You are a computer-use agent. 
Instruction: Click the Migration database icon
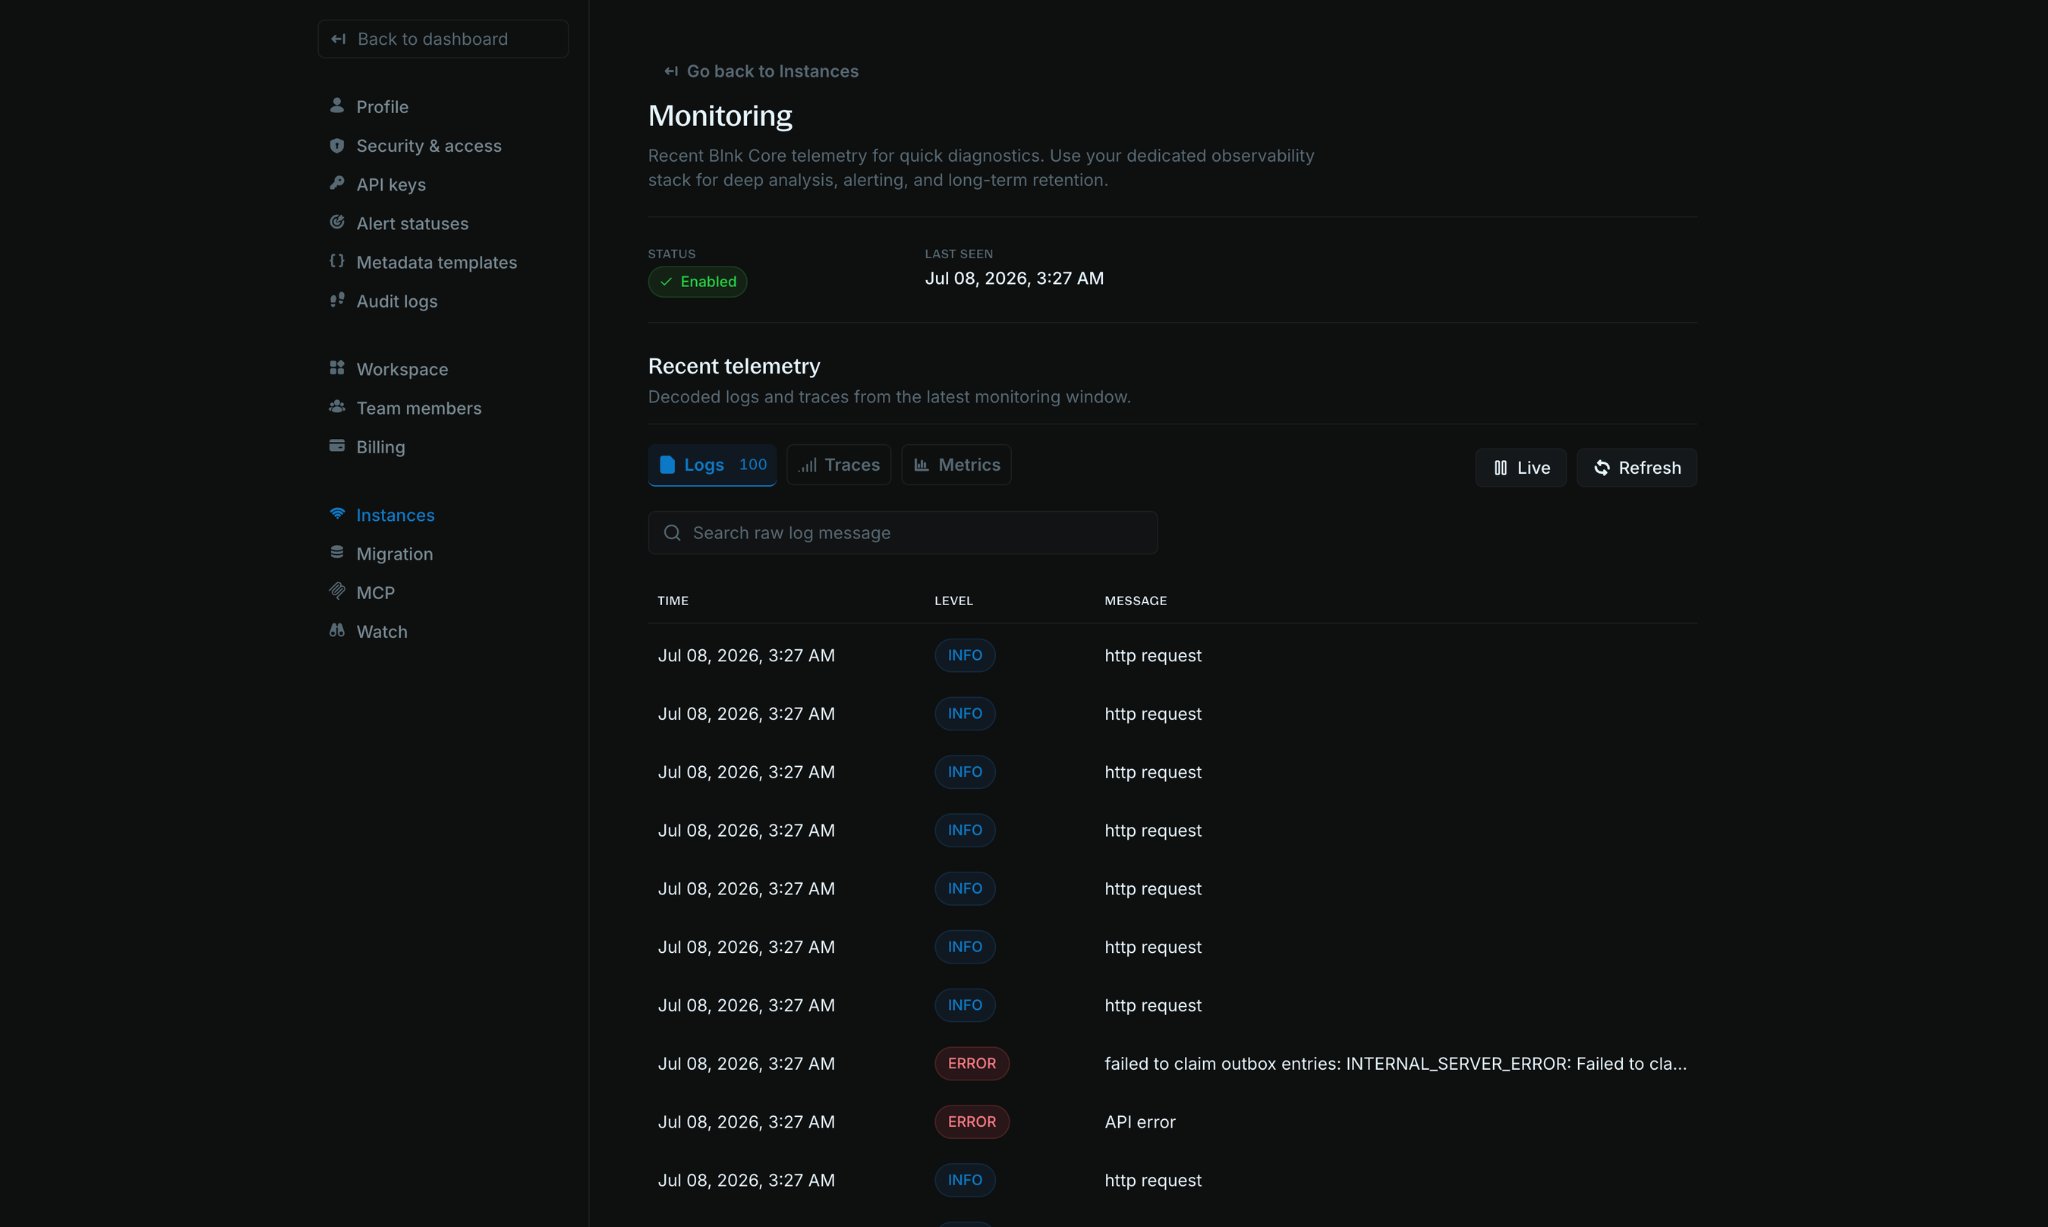pos(337,552)
